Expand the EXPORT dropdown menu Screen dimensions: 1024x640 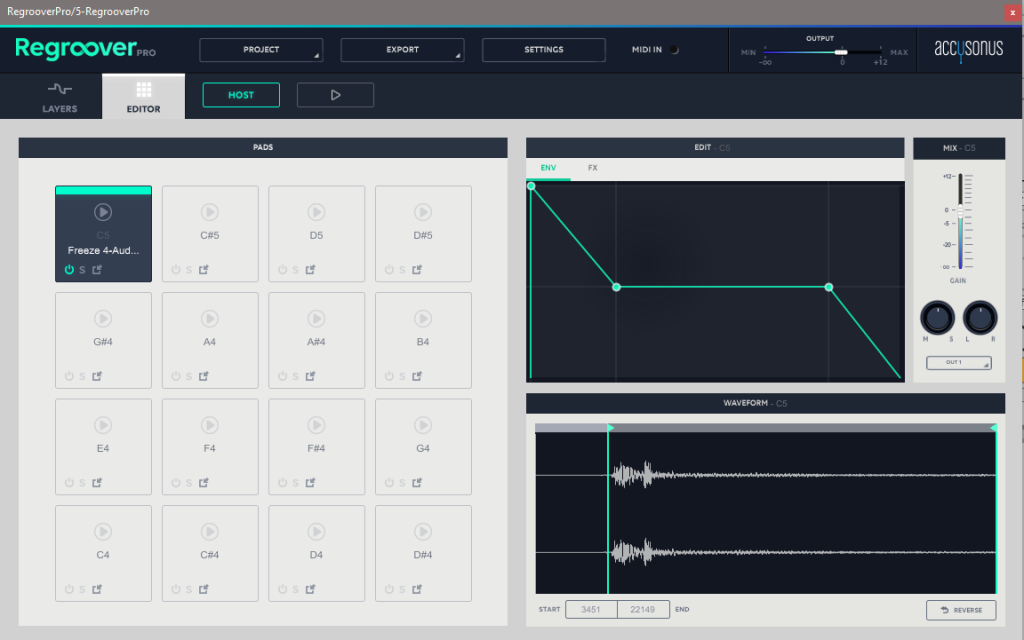(x=402, y=50)
